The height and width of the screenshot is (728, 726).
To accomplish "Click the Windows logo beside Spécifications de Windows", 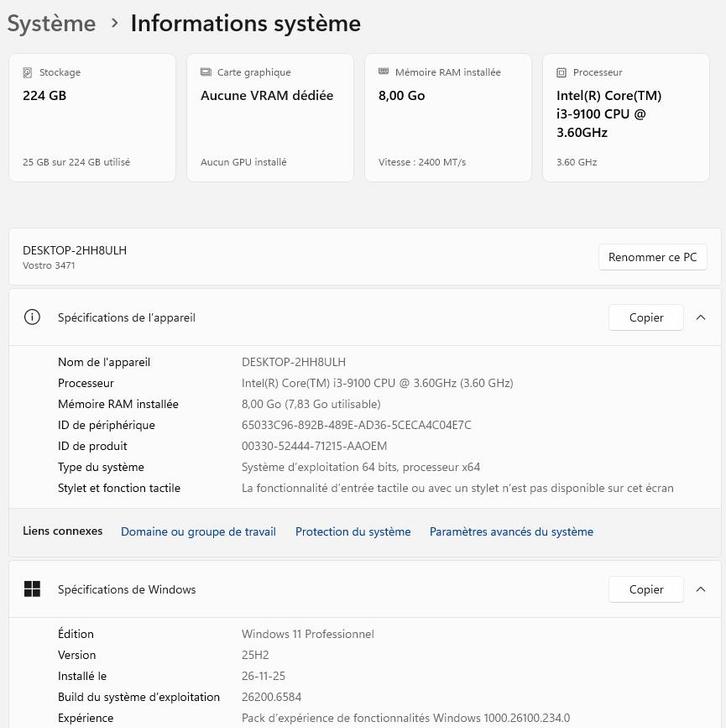I will [x=32, y=589].
